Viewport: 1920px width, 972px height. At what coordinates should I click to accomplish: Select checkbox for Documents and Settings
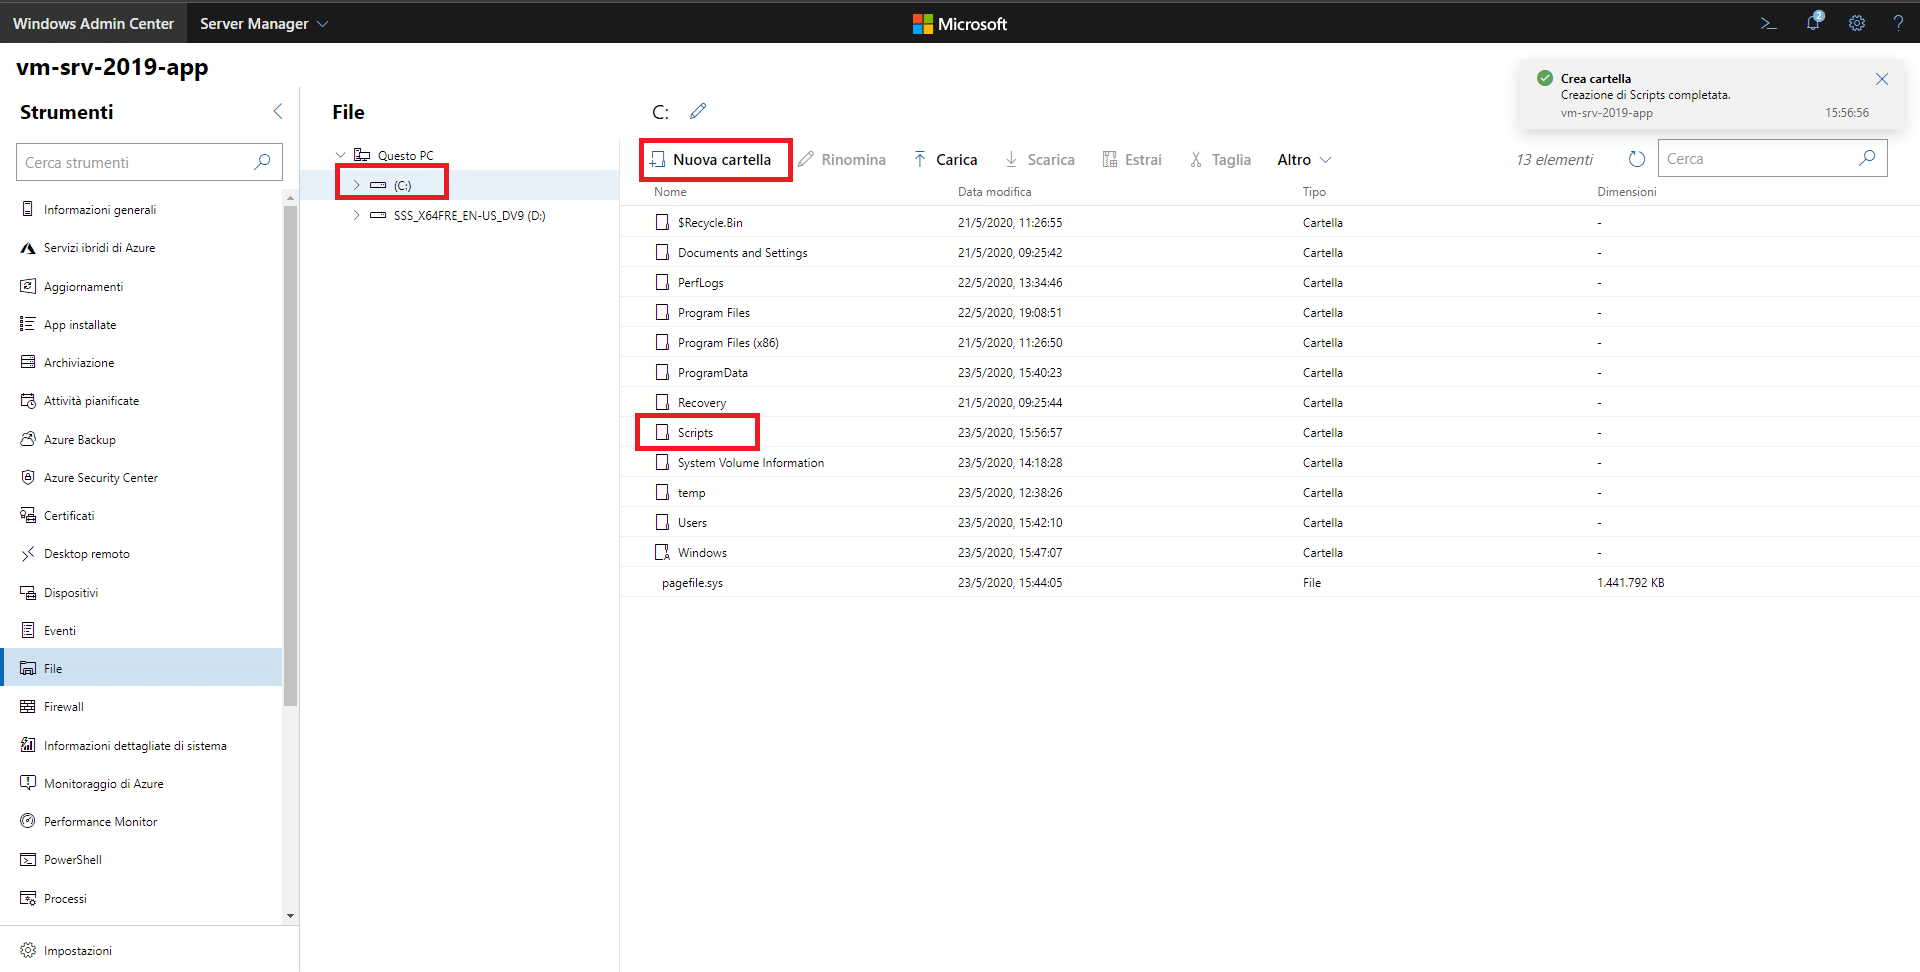coord(662,252)
